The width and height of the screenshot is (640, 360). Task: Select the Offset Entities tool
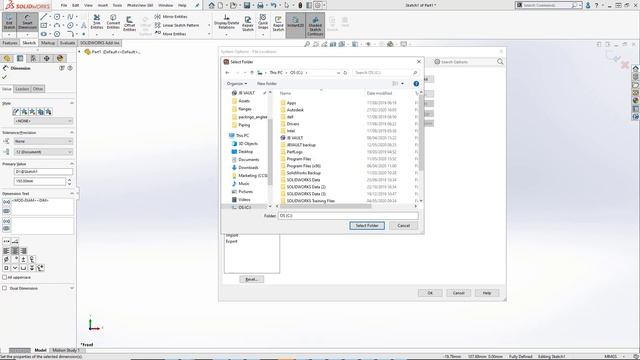[x=129, y=23]
